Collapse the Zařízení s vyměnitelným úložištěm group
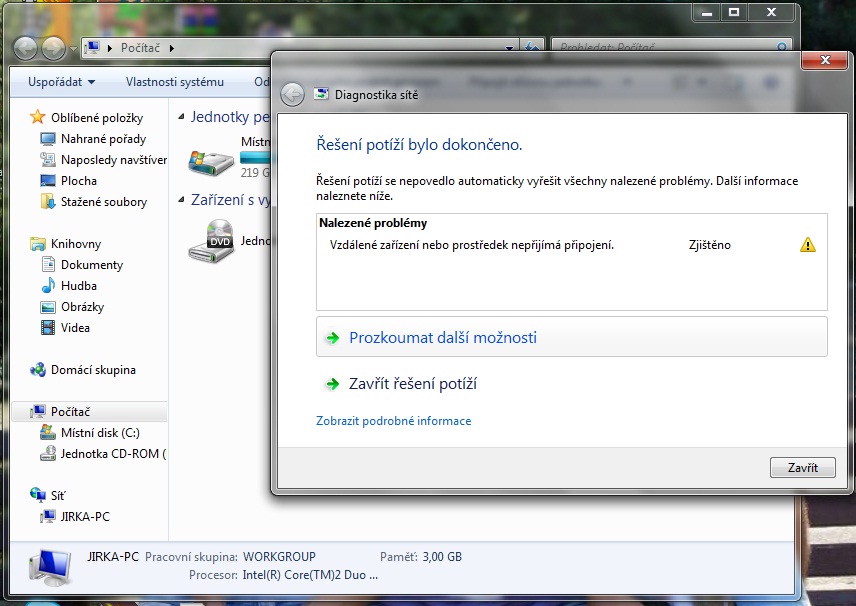 181,201
